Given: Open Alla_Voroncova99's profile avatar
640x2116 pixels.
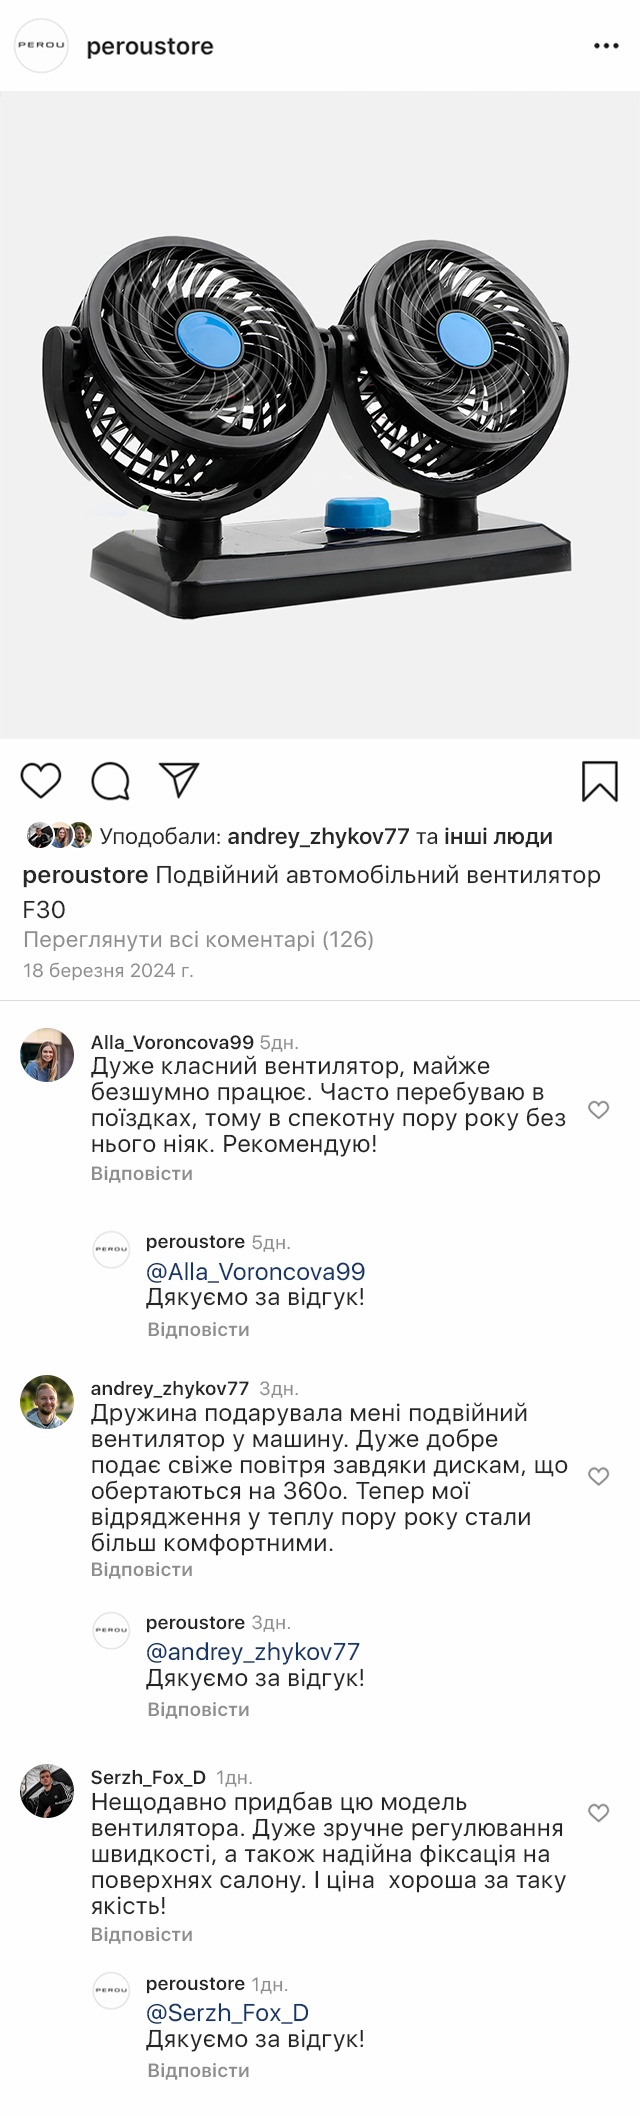Looking at the screenshot, I should point(47,1055).
